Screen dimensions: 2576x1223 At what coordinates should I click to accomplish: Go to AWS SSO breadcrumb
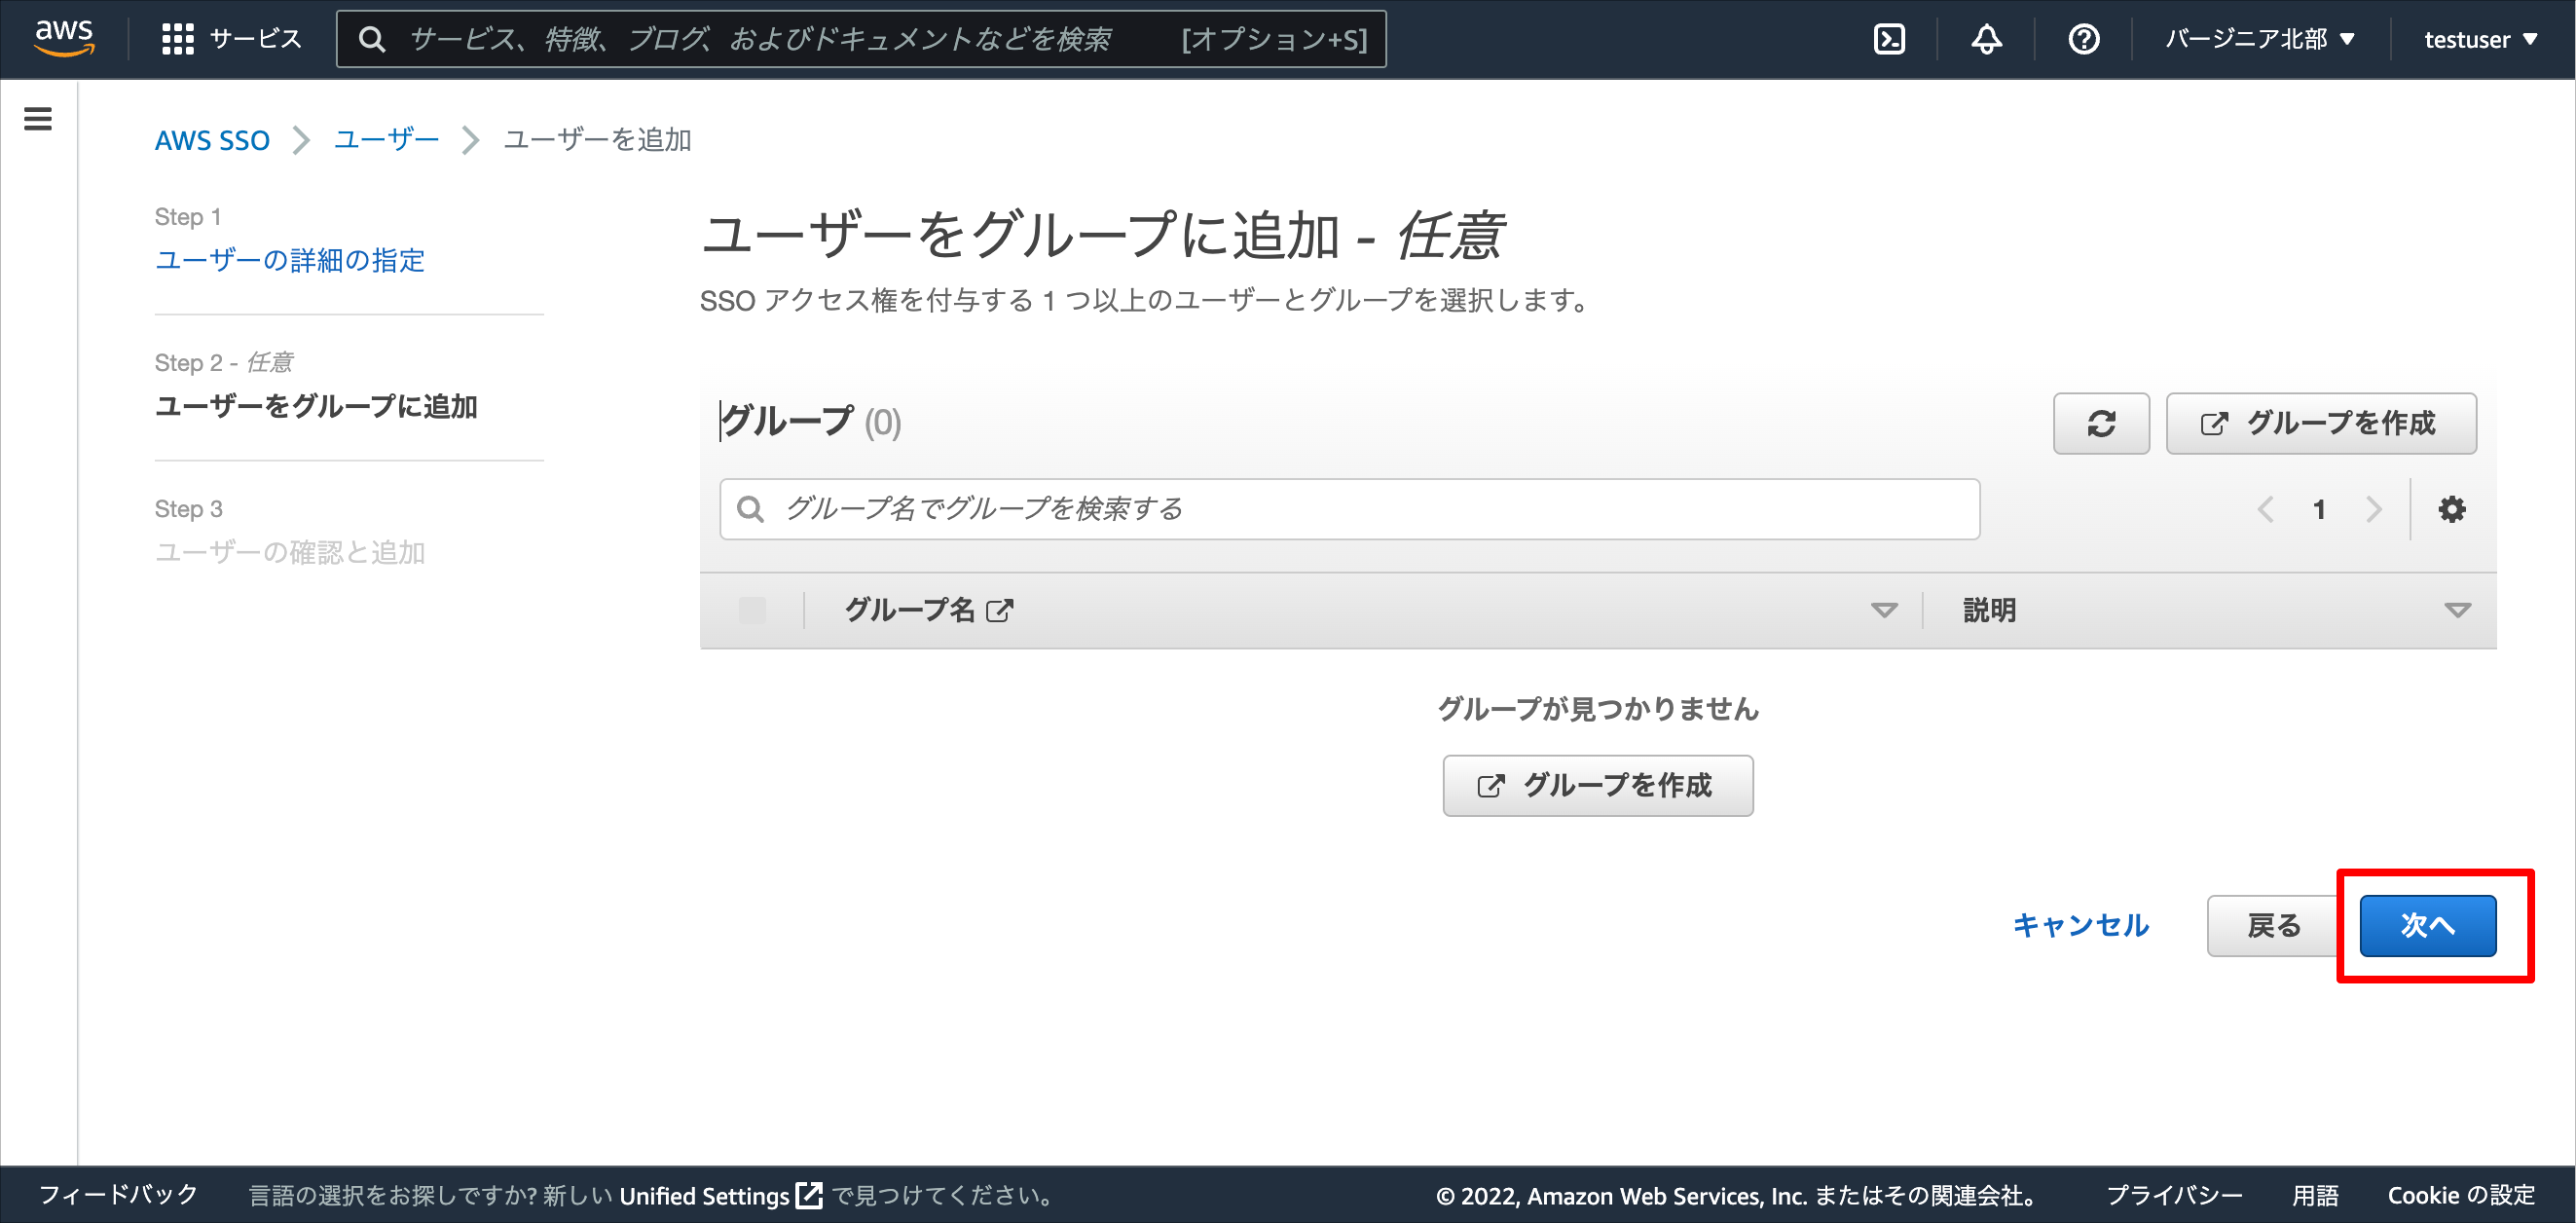(212, 140)
